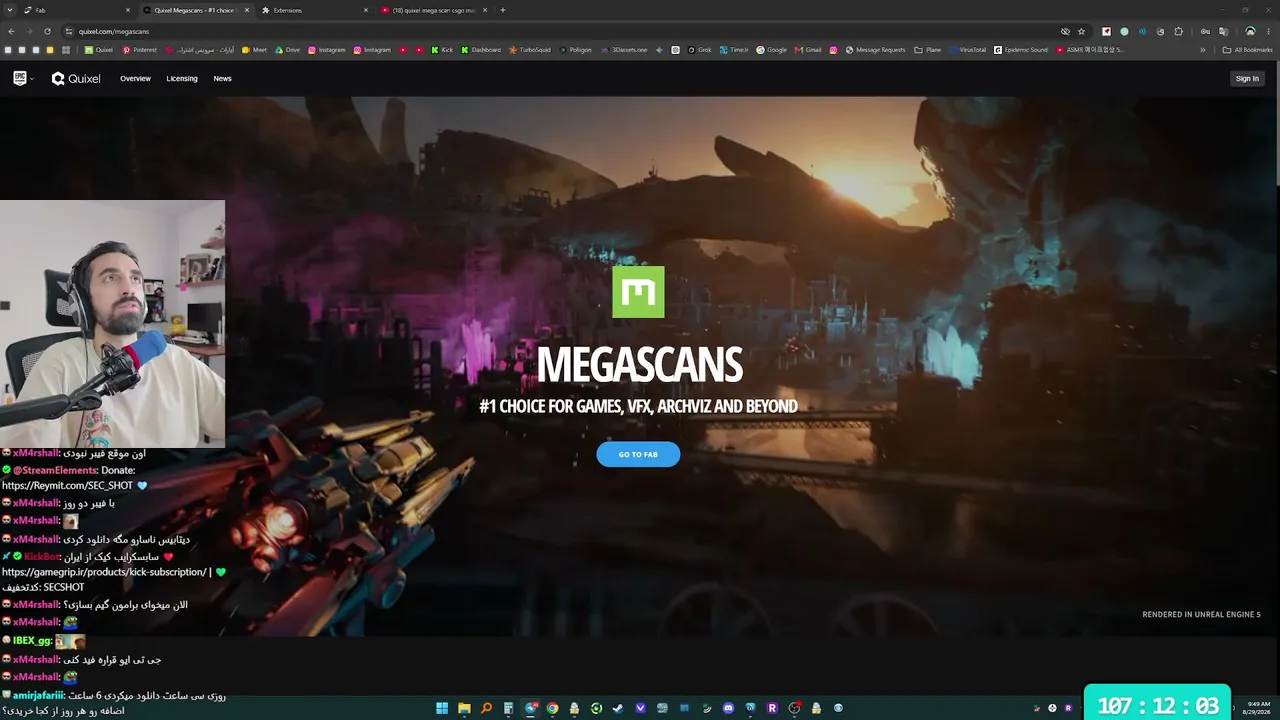The image size is (1280, 720).
Task: Open the Poliigon bookmark
Action: point(576,50)
